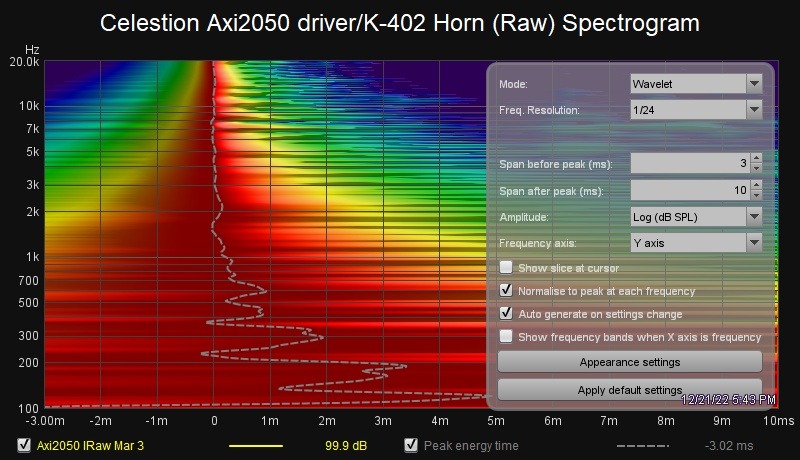The image size is (800, 460).
Task: Click the 20.0k frequency axis label
Action: pos(24,62)
